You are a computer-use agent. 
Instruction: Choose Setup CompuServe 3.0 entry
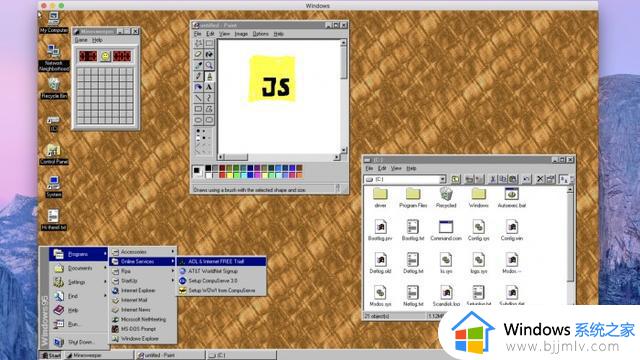point(222,281)
